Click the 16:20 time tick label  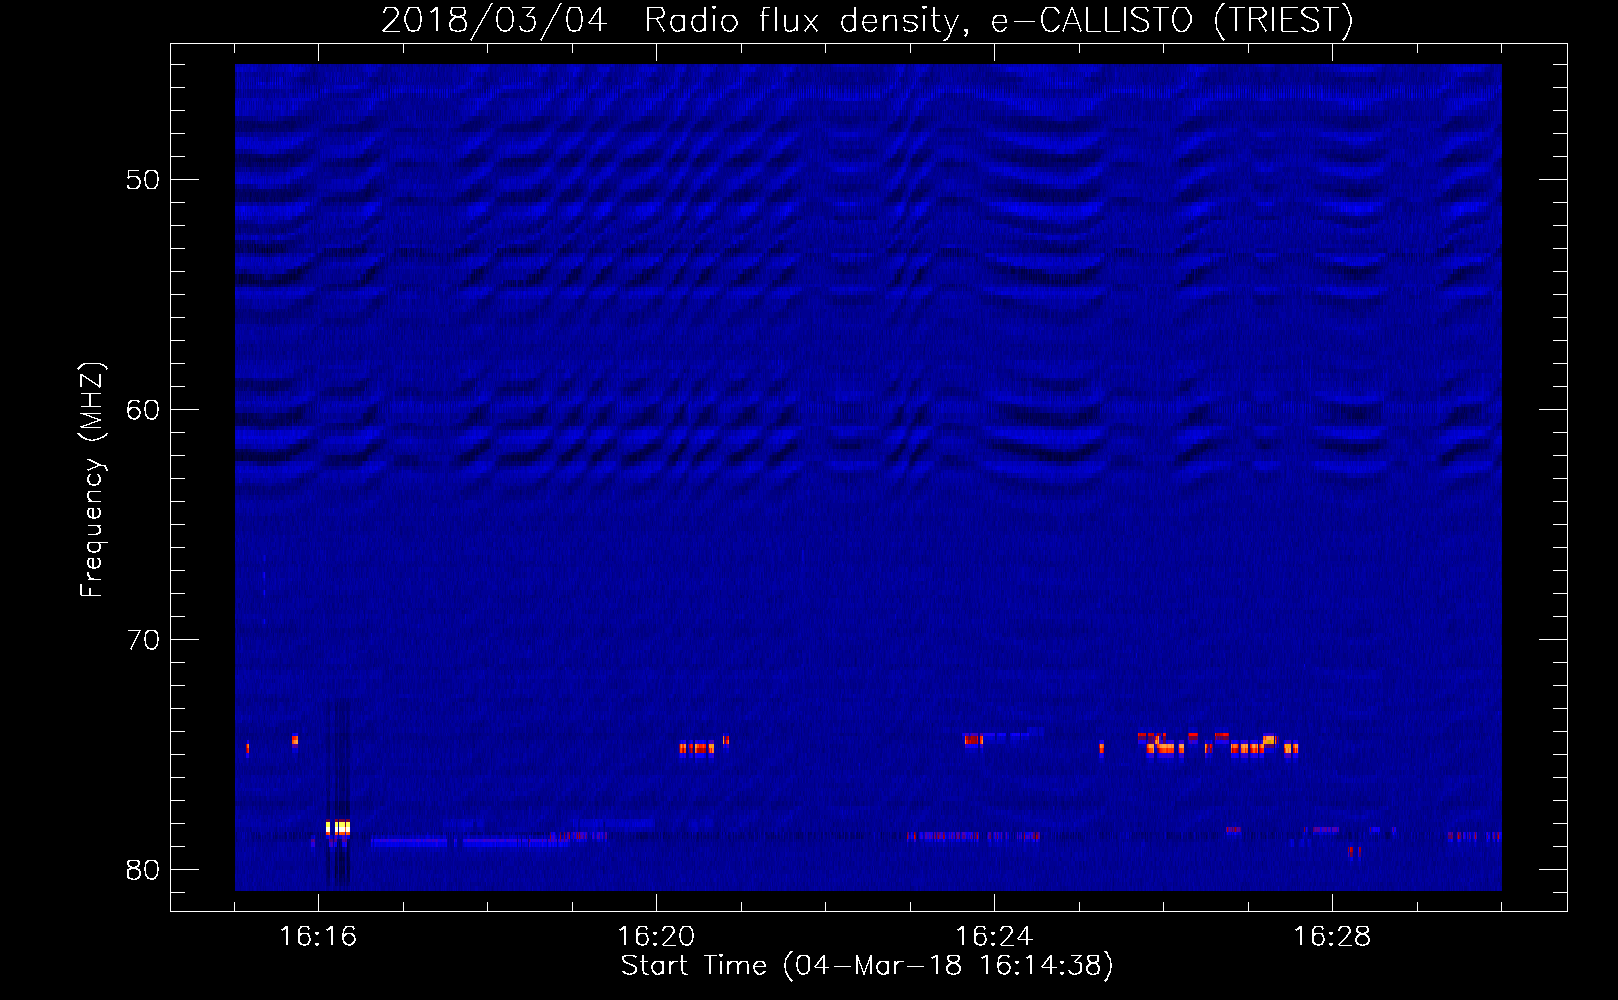coord(656,936)
